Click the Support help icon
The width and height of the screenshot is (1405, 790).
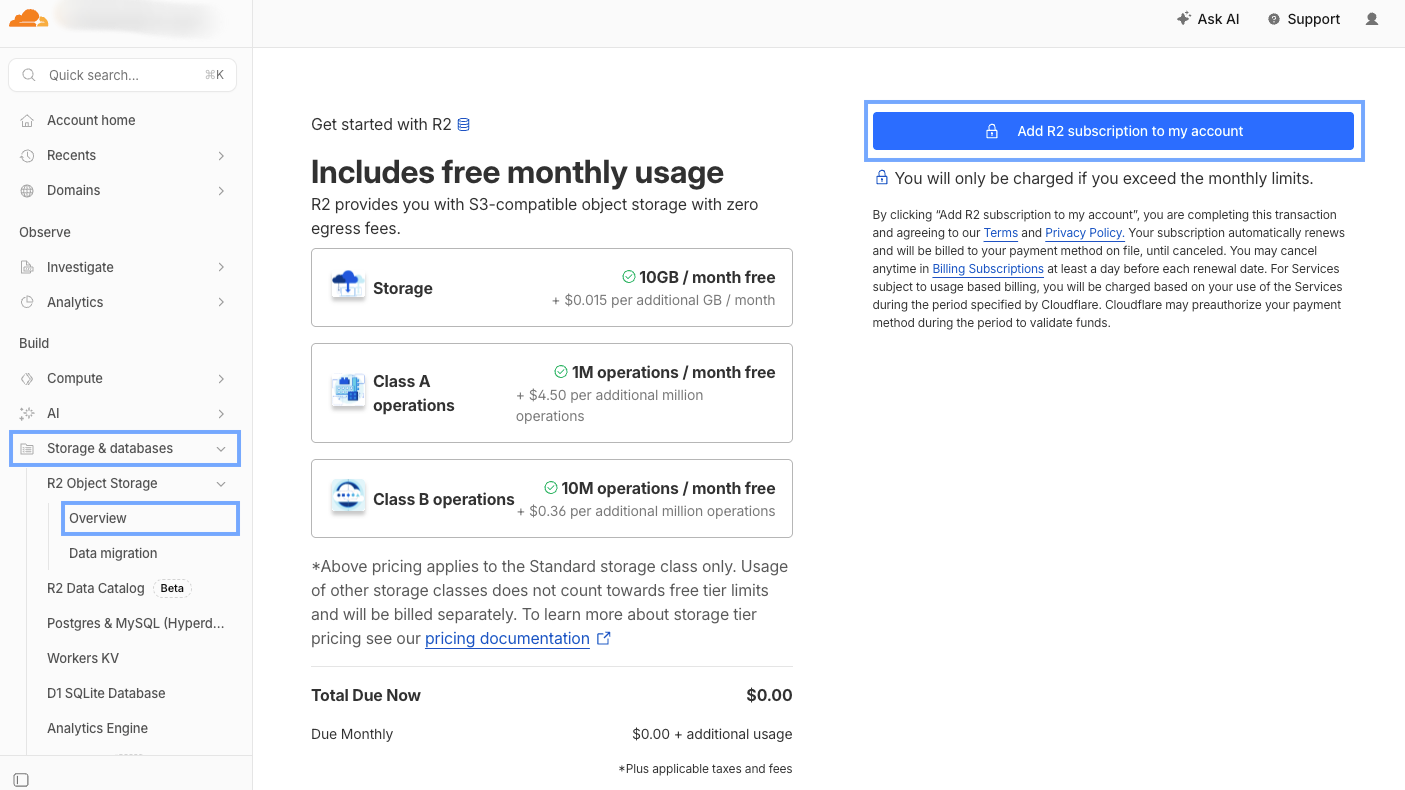[1274, 19]
